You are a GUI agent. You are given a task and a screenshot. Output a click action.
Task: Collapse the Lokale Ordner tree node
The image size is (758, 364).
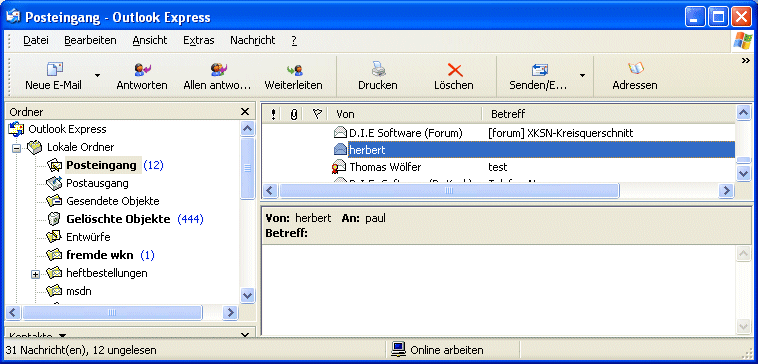pyautogui.click(x=16, y=148)
